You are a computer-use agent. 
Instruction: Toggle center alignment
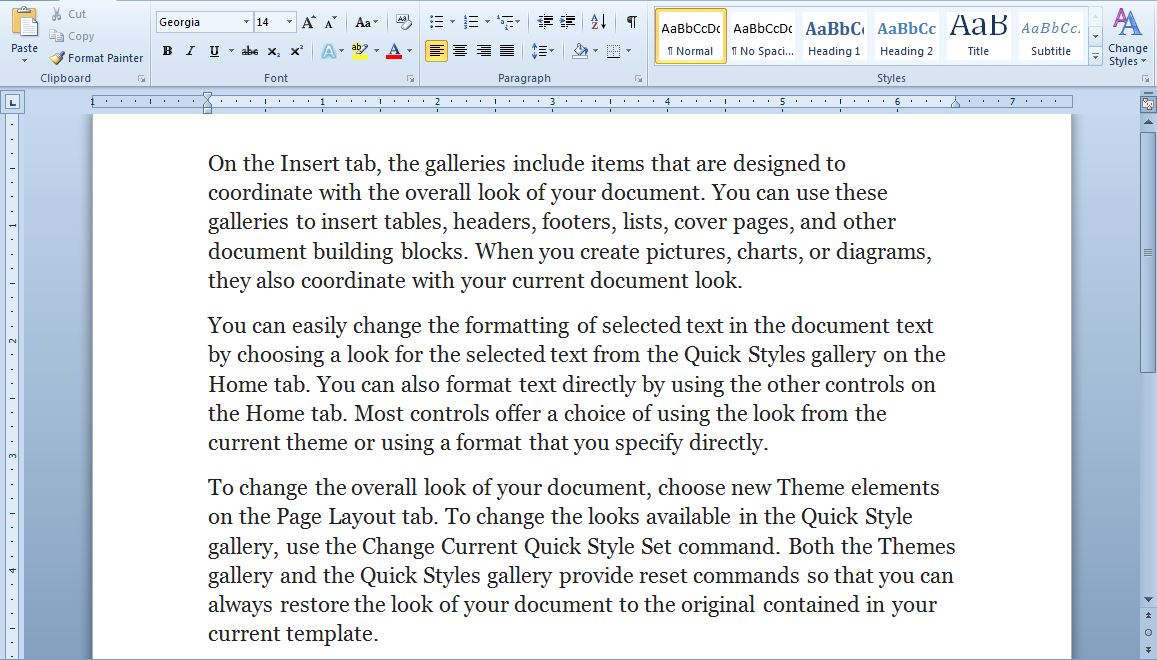pyautogui.click(x=460, y=49)
